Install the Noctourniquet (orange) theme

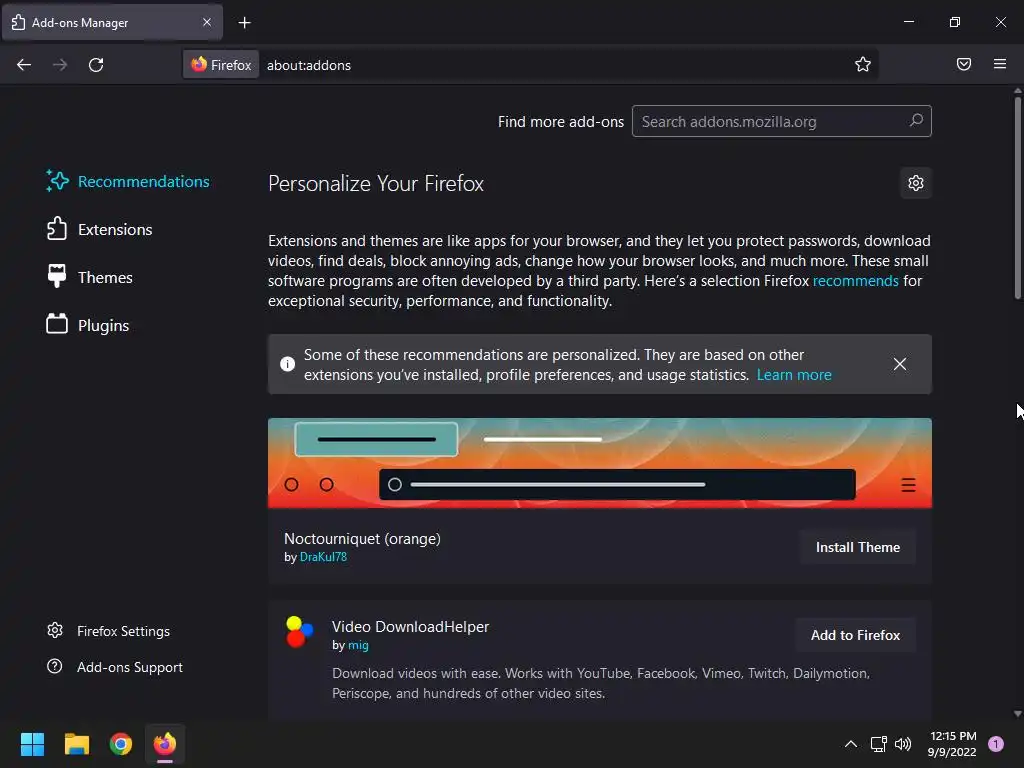[x=857, y=547]
